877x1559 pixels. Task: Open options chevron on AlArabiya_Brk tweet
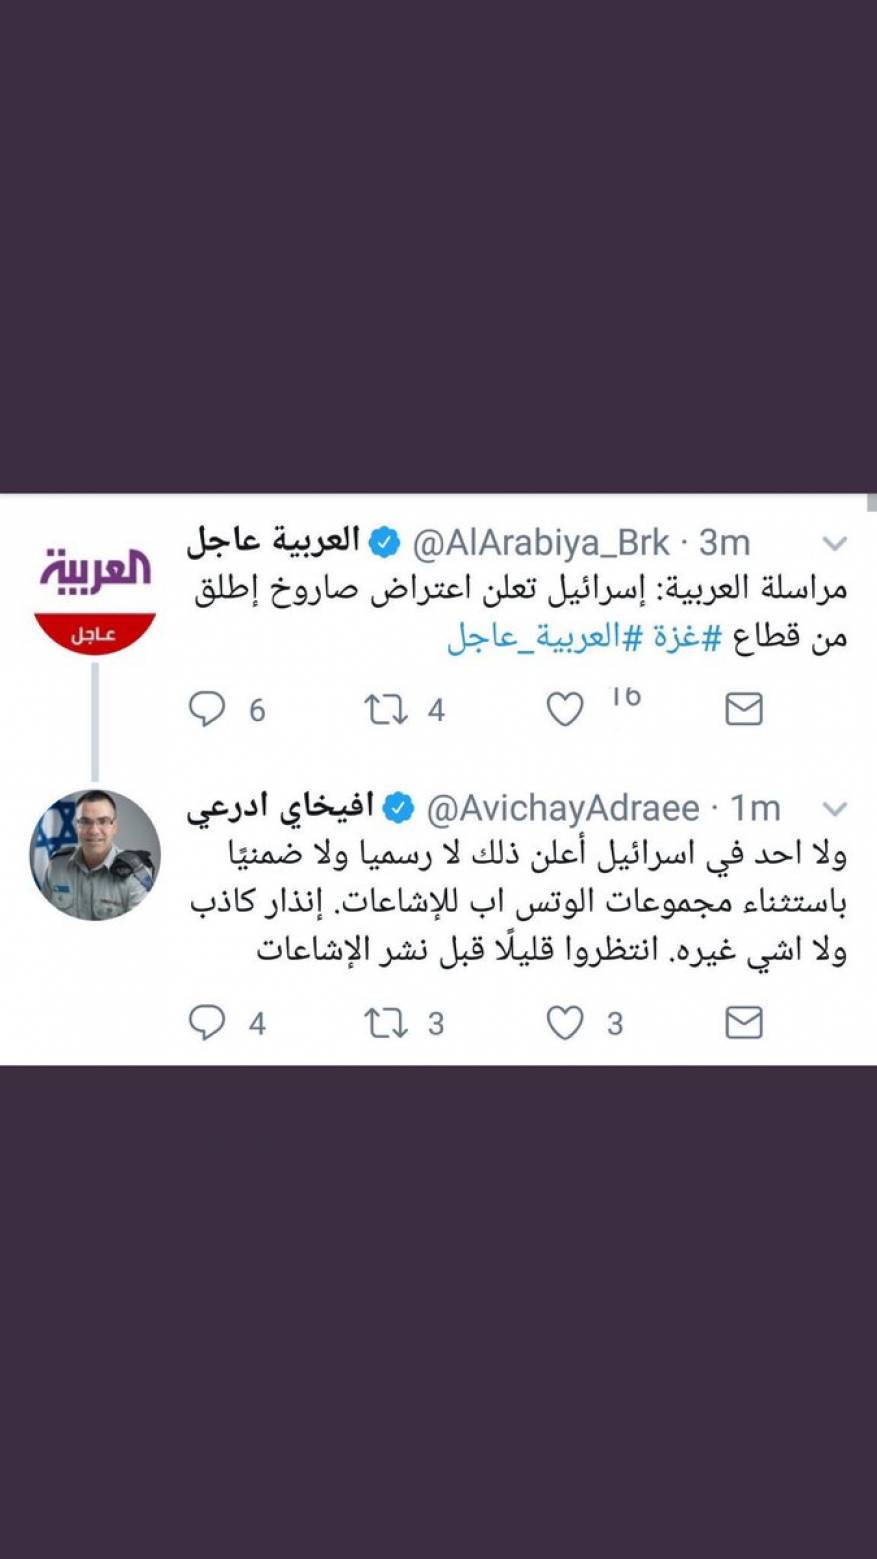[834, 544]
